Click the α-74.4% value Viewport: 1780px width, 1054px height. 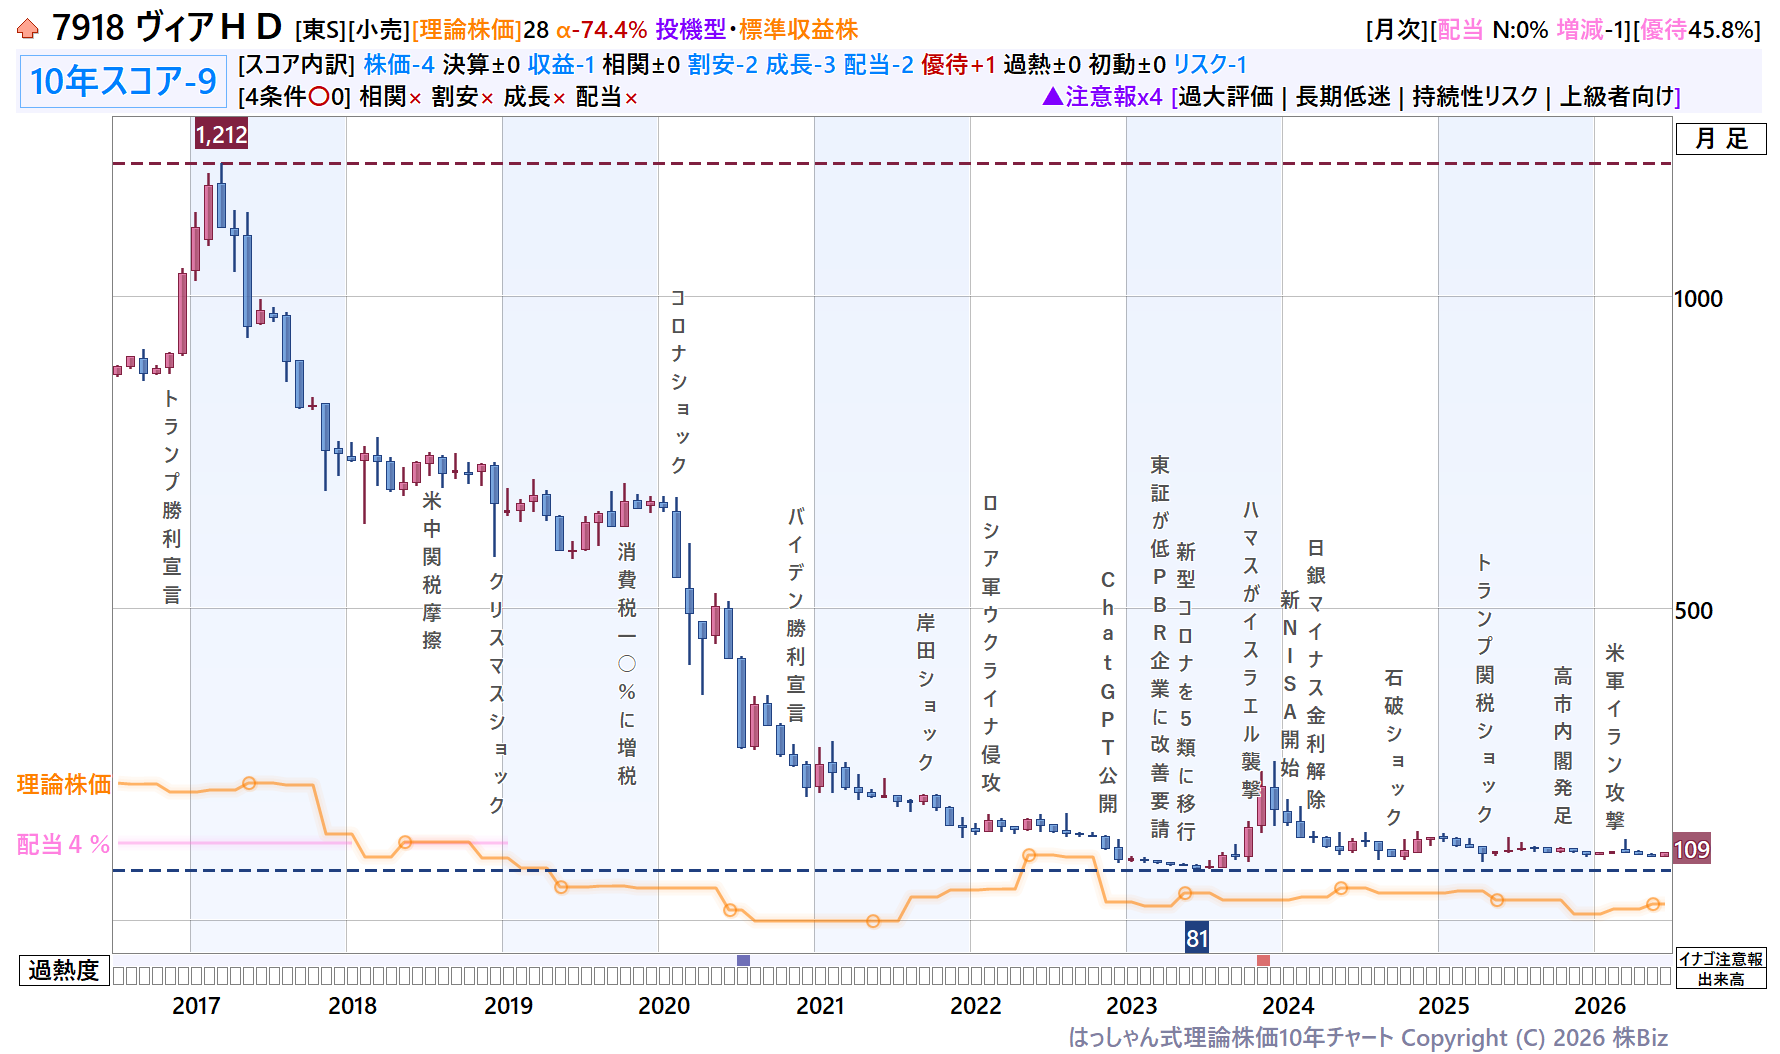602,30
